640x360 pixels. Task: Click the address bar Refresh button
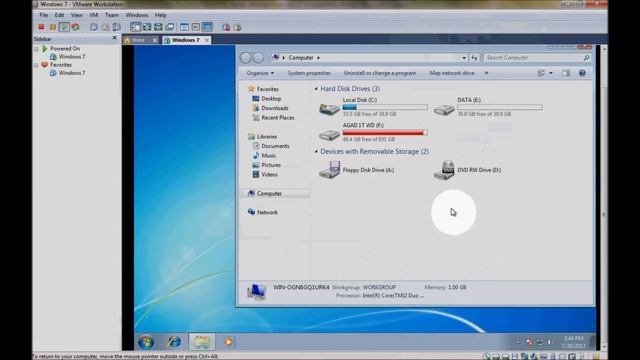point(474,58)
